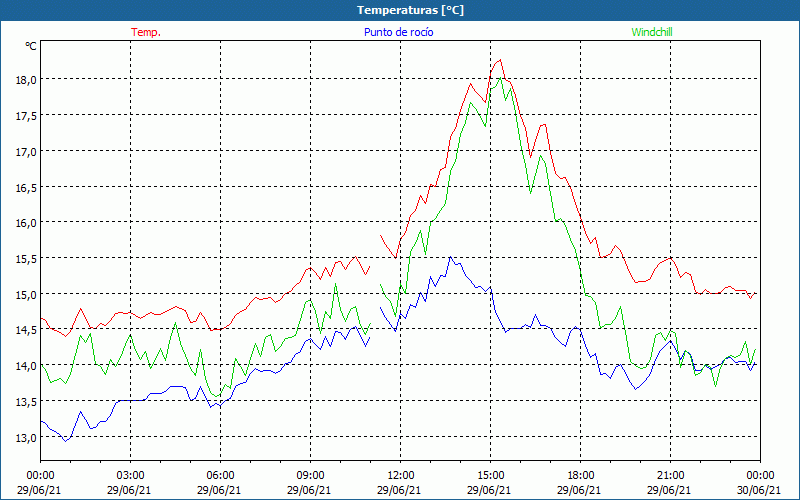Click the 00:00 29/06/21 time label
The image size is (800, 500).
[39, 482]
